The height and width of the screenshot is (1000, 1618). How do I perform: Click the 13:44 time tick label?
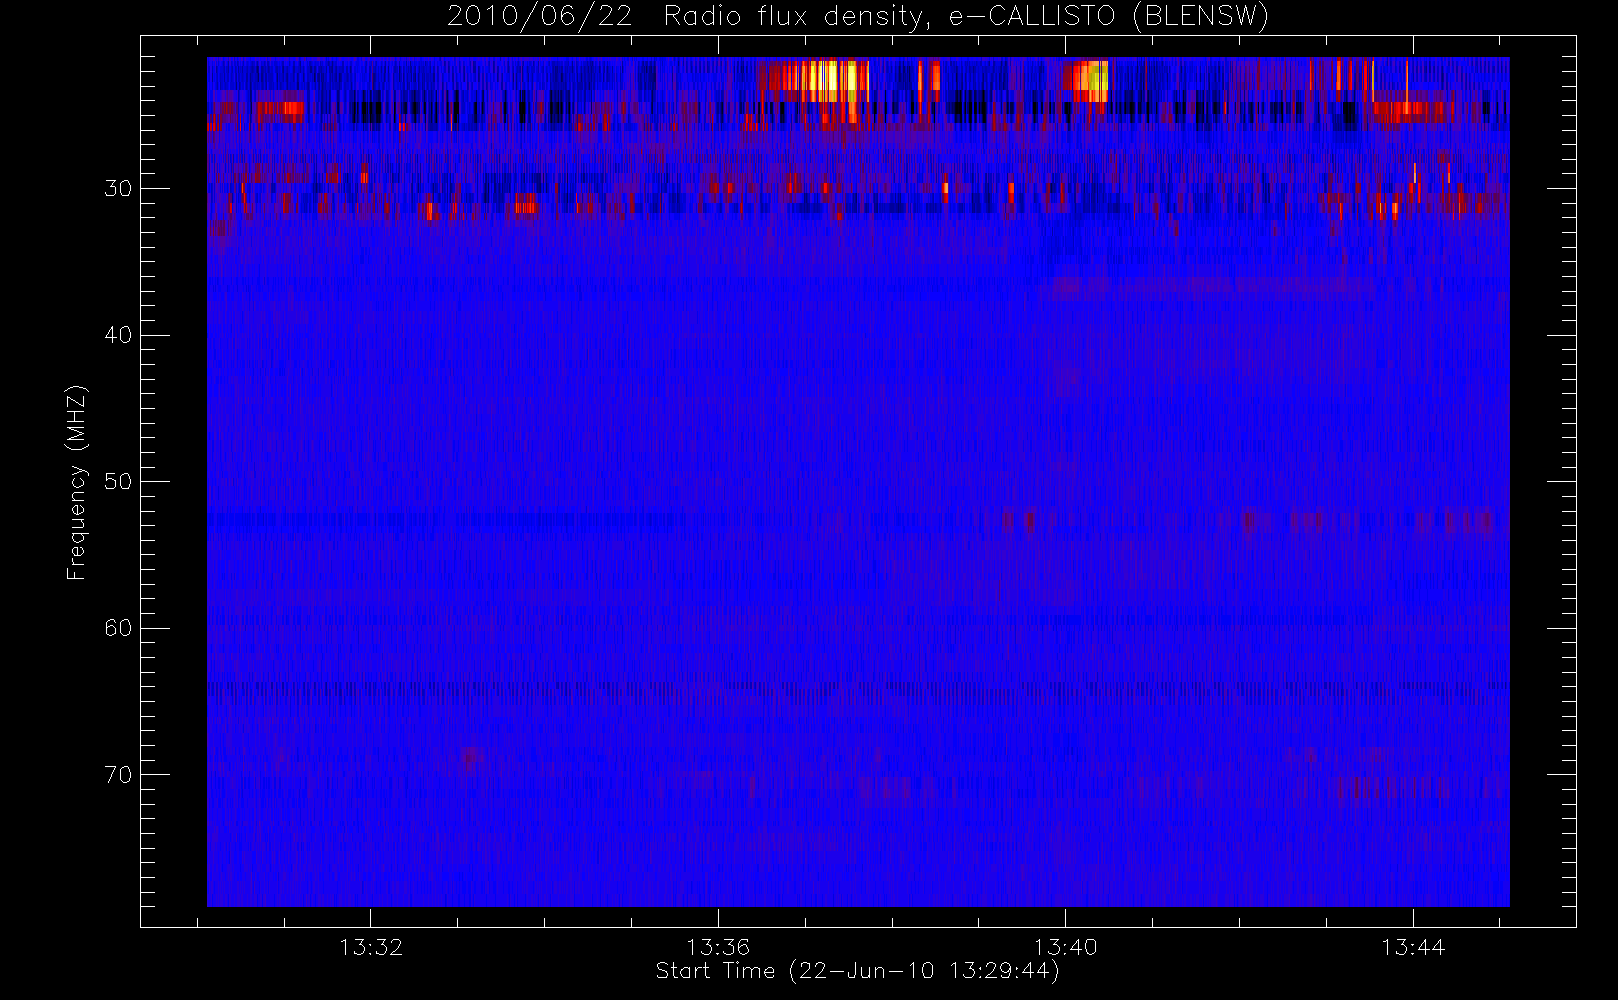tap(1413, 947)
